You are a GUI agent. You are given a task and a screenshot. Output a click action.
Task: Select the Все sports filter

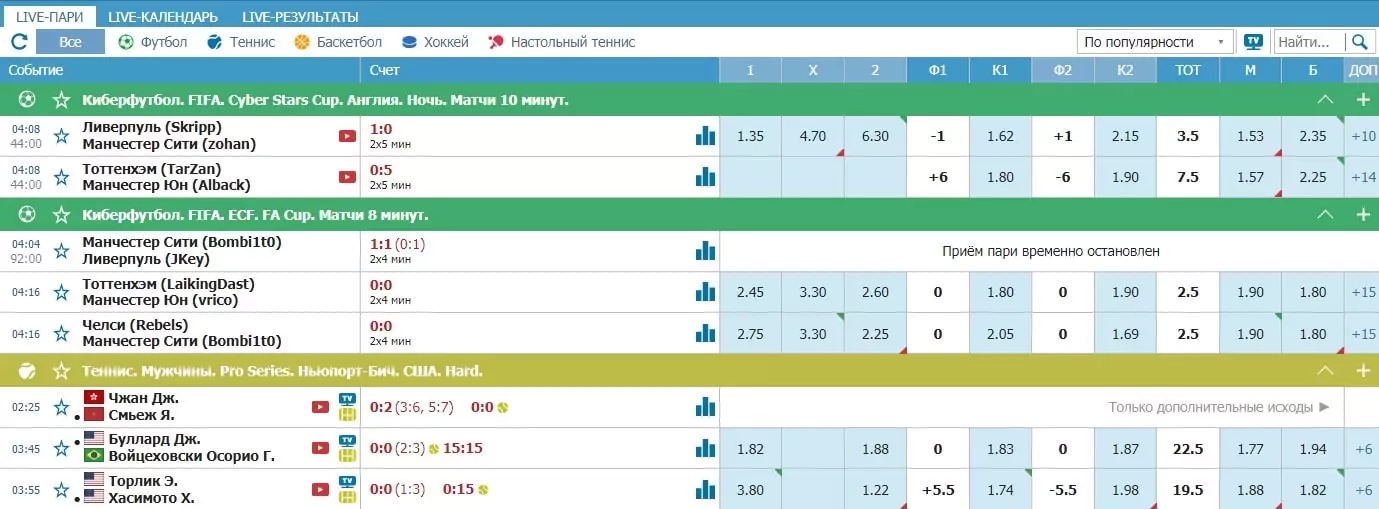tap(70, 42)
